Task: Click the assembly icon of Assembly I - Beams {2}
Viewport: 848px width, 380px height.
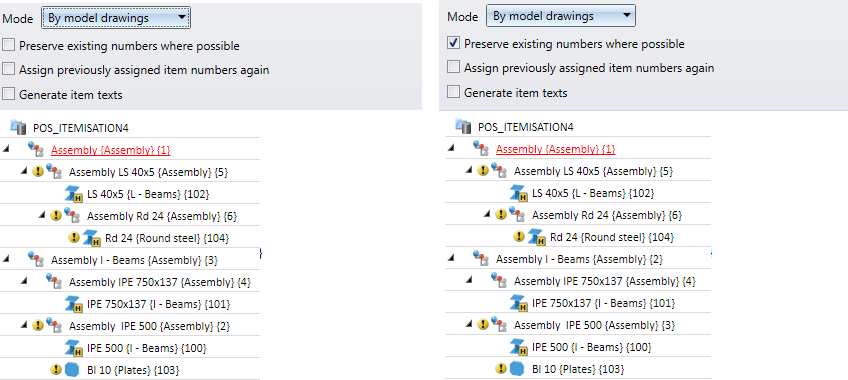Action: pos(481,258)
